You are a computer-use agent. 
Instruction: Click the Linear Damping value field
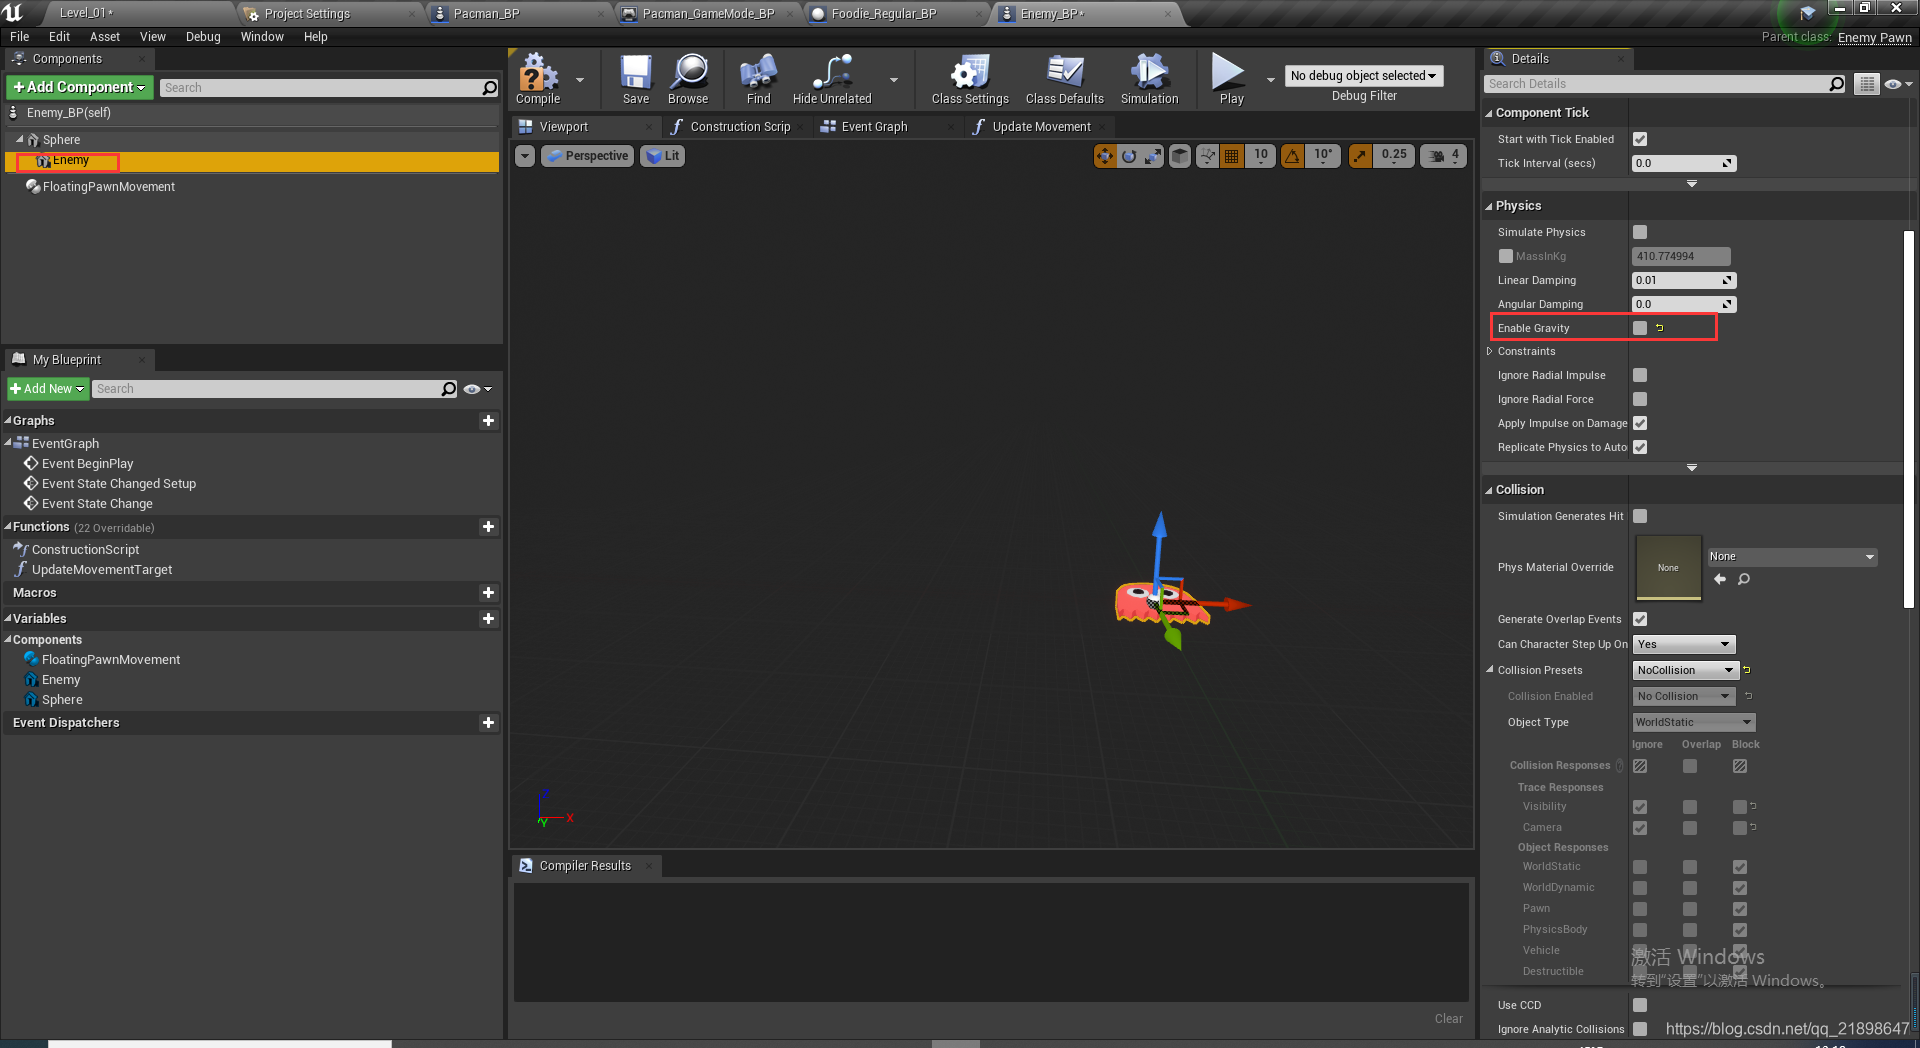pos(1684,280)
